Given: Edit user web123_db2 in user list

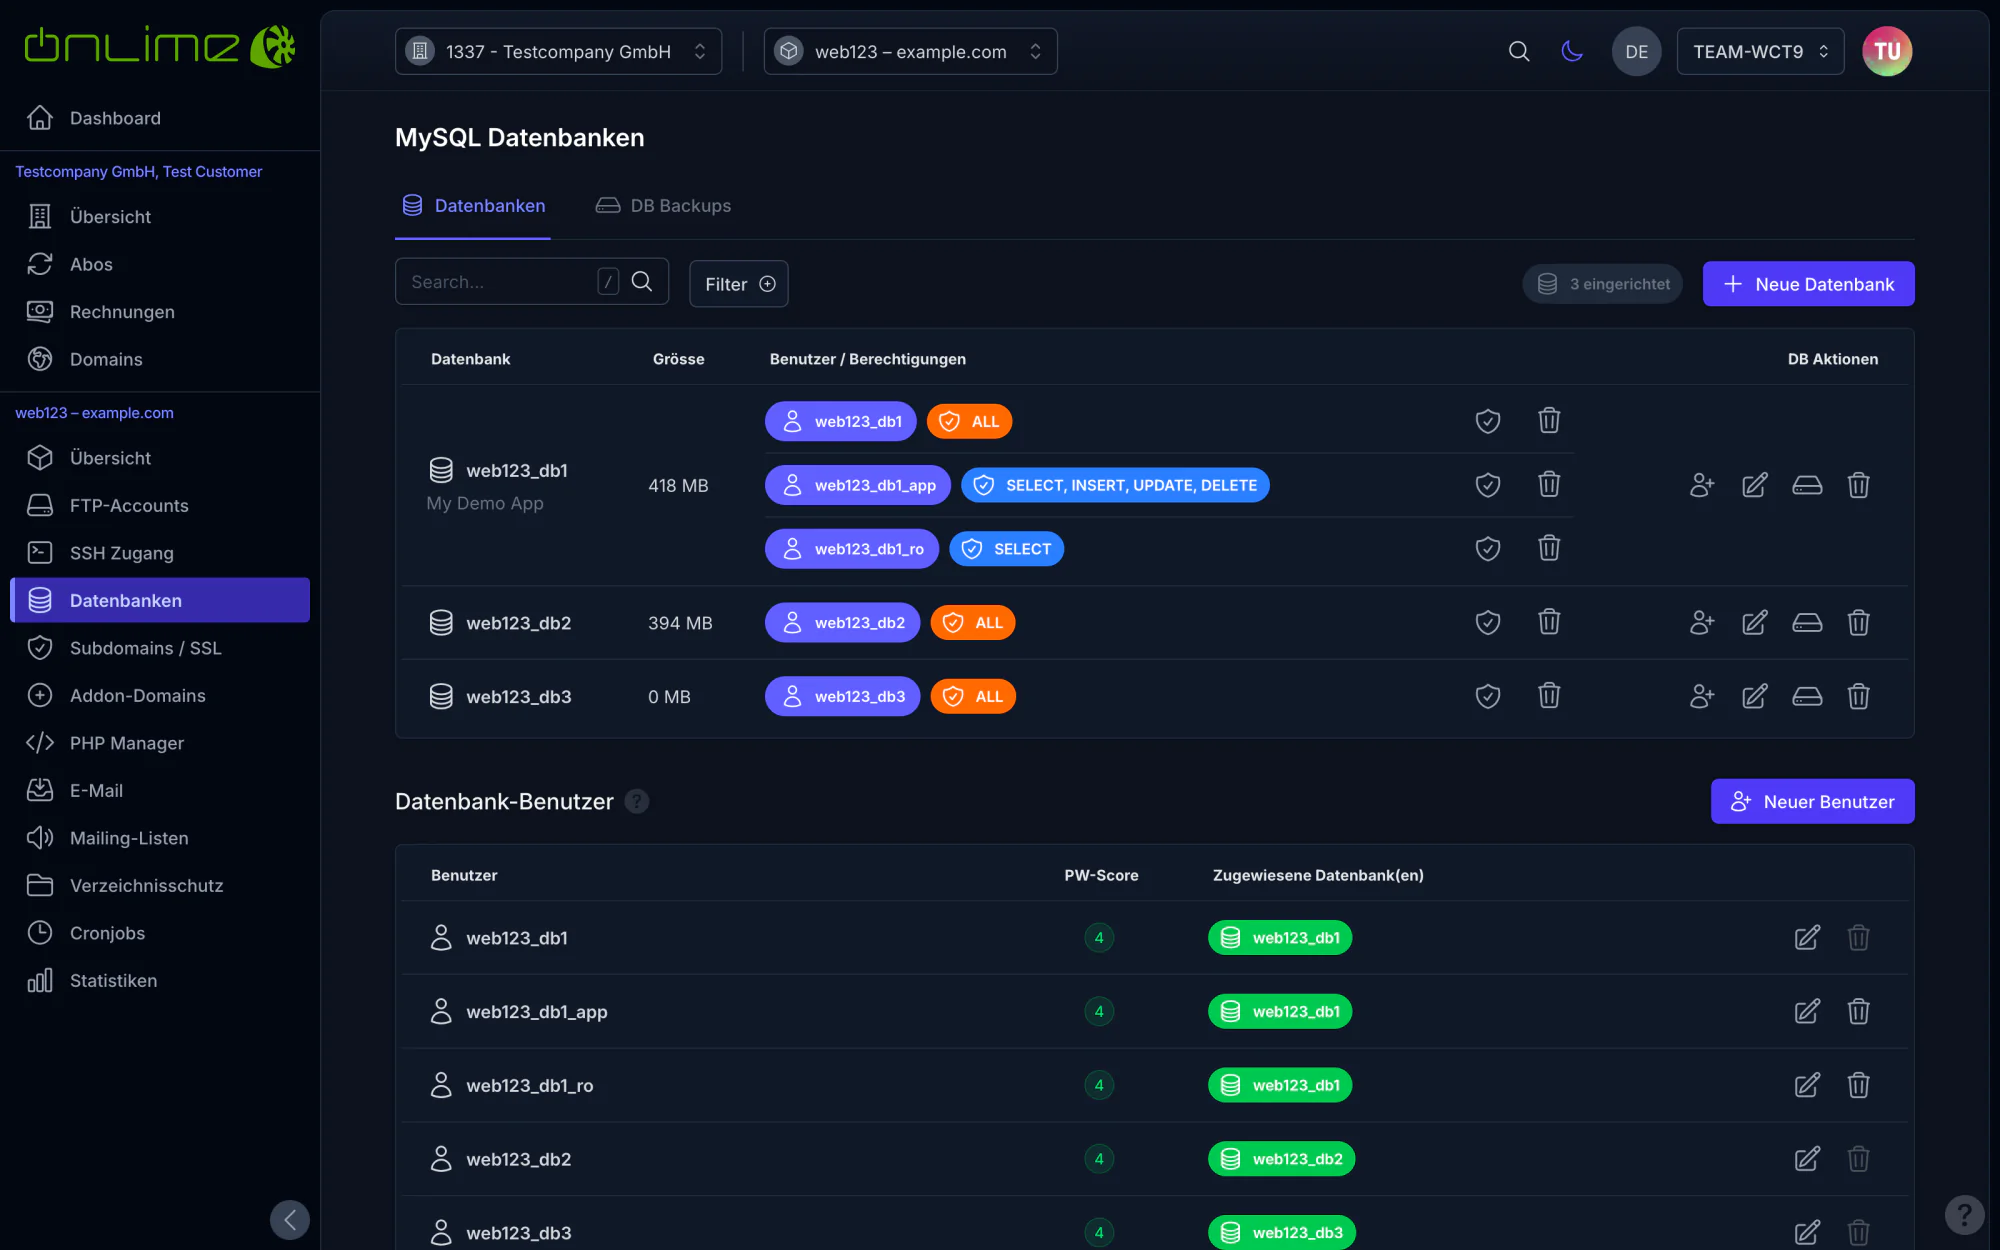Looking at the screenshot, I should pyautogui.click(x=1806, y=1159).
